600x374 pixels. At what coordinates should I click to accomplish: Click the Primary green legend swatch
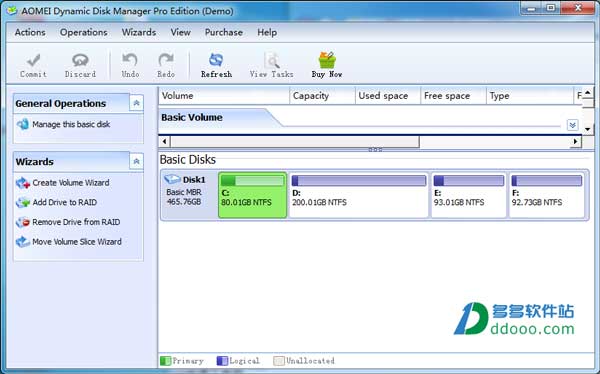click(165, 361)
